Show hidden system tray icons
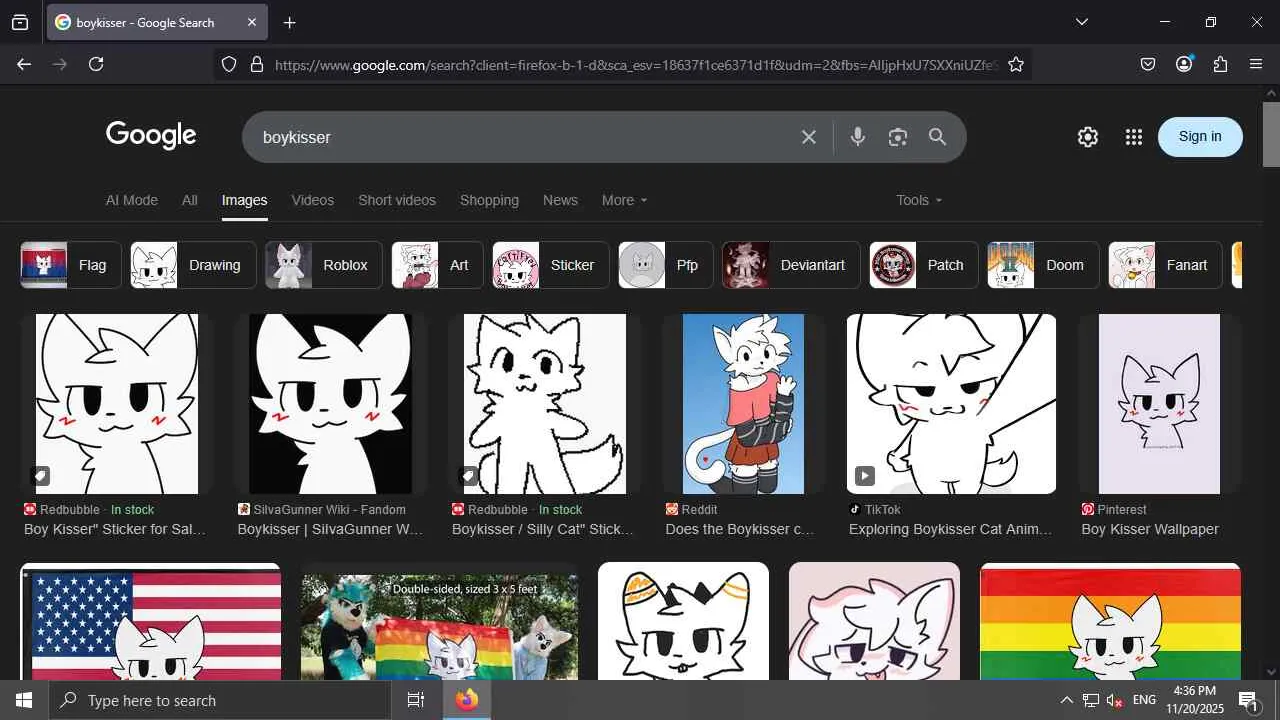The height and width of the screenshot is (720, 1280). point(1066,700)
